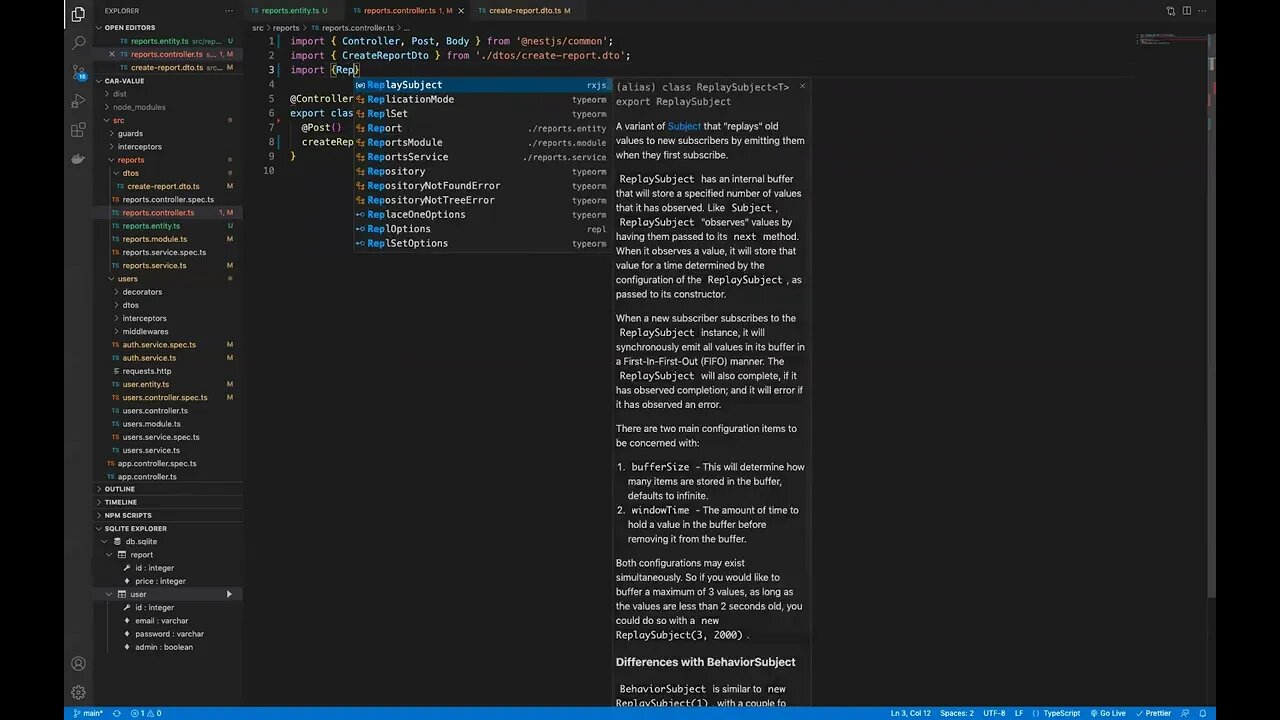Select Report suggestion from ./reports.entity
1280x720 pixels.
[x=482, y=128]
